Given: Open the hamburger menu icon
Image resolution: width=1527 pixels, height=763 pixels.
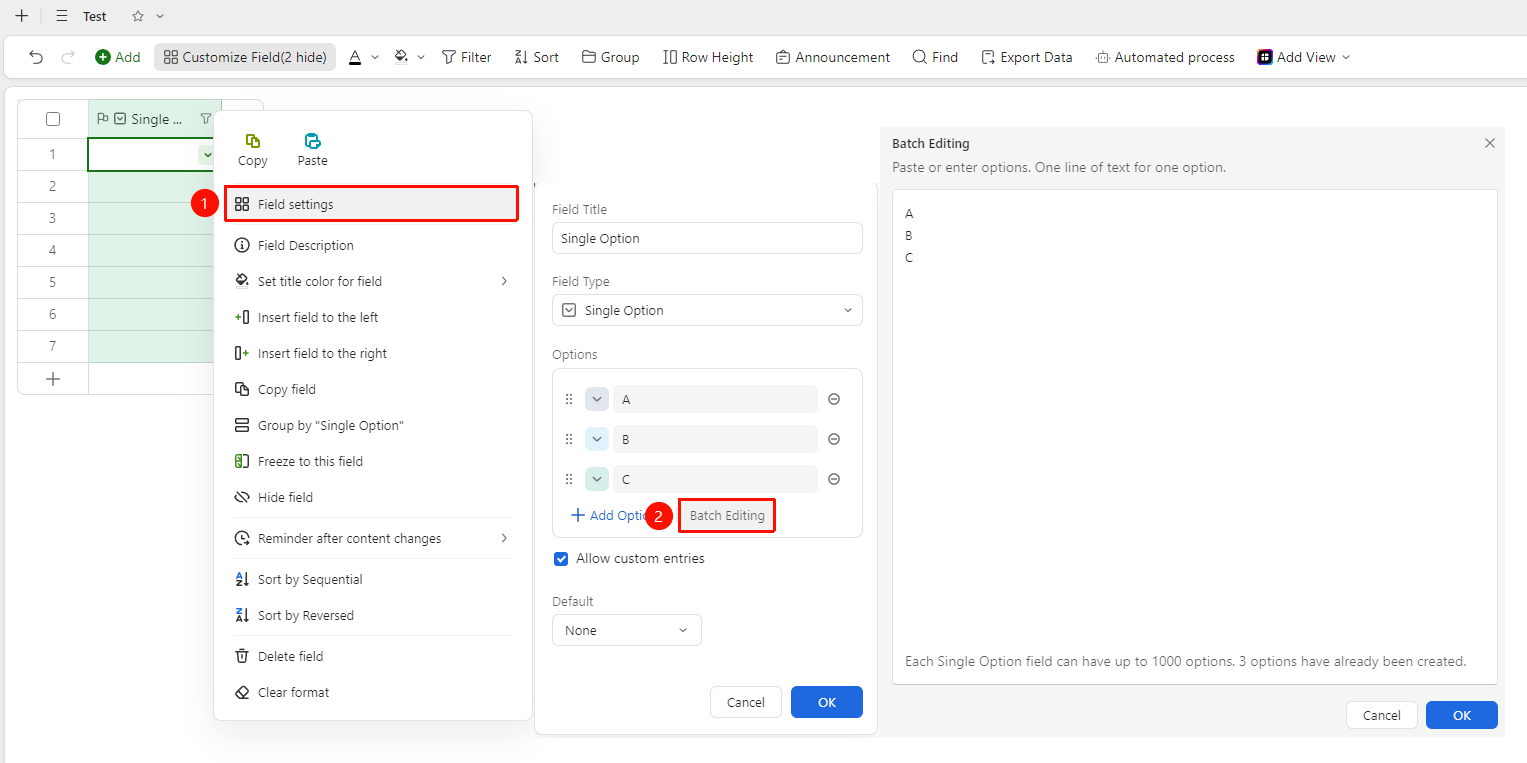Looking at the screenshot, I should [x=62, y=16].
